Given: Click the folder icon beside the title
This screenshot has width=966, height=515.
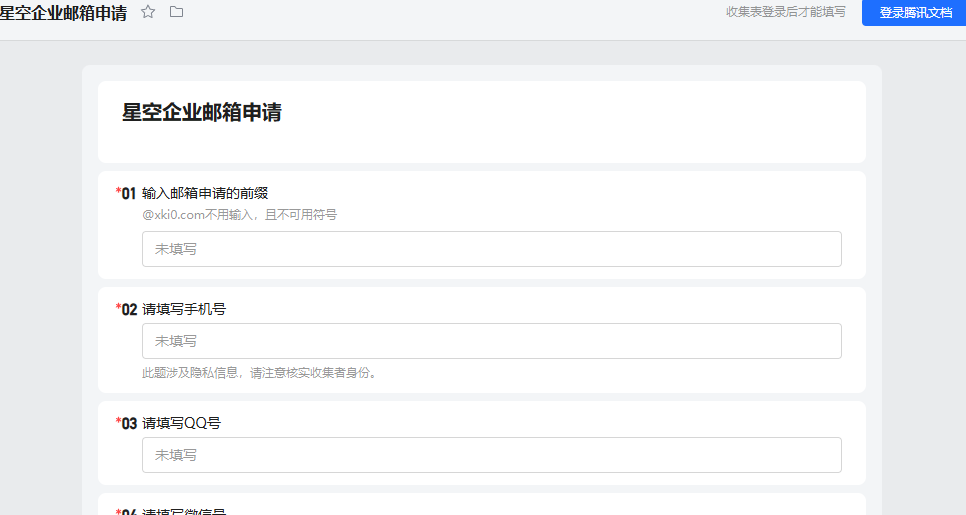Looking at the screenshot, I should click(x=177, y=12).
